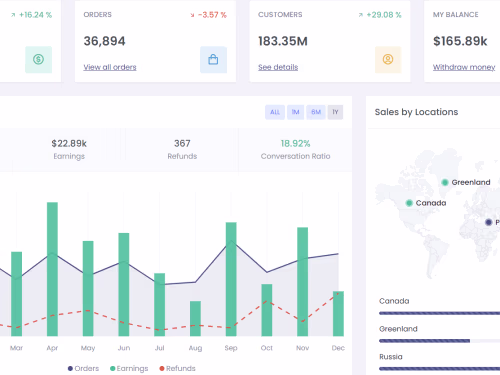Toggle the Earnings series in chart legend

point(129,368)
